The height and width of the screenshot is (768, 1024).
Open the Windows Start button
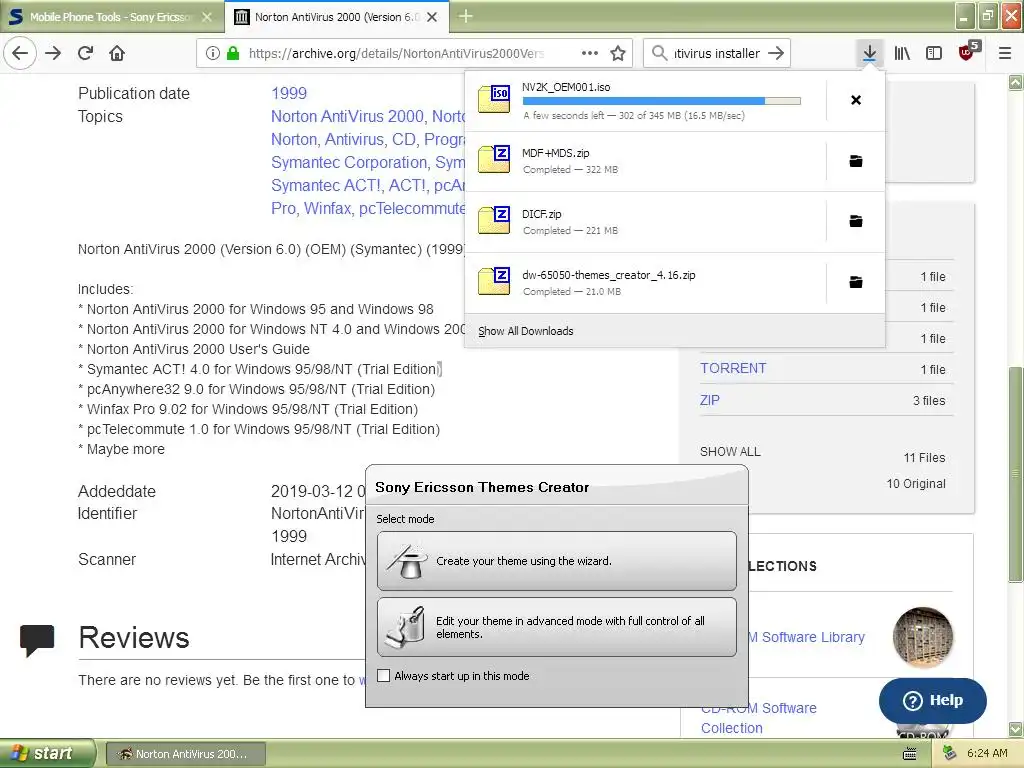tap(47, 753)
